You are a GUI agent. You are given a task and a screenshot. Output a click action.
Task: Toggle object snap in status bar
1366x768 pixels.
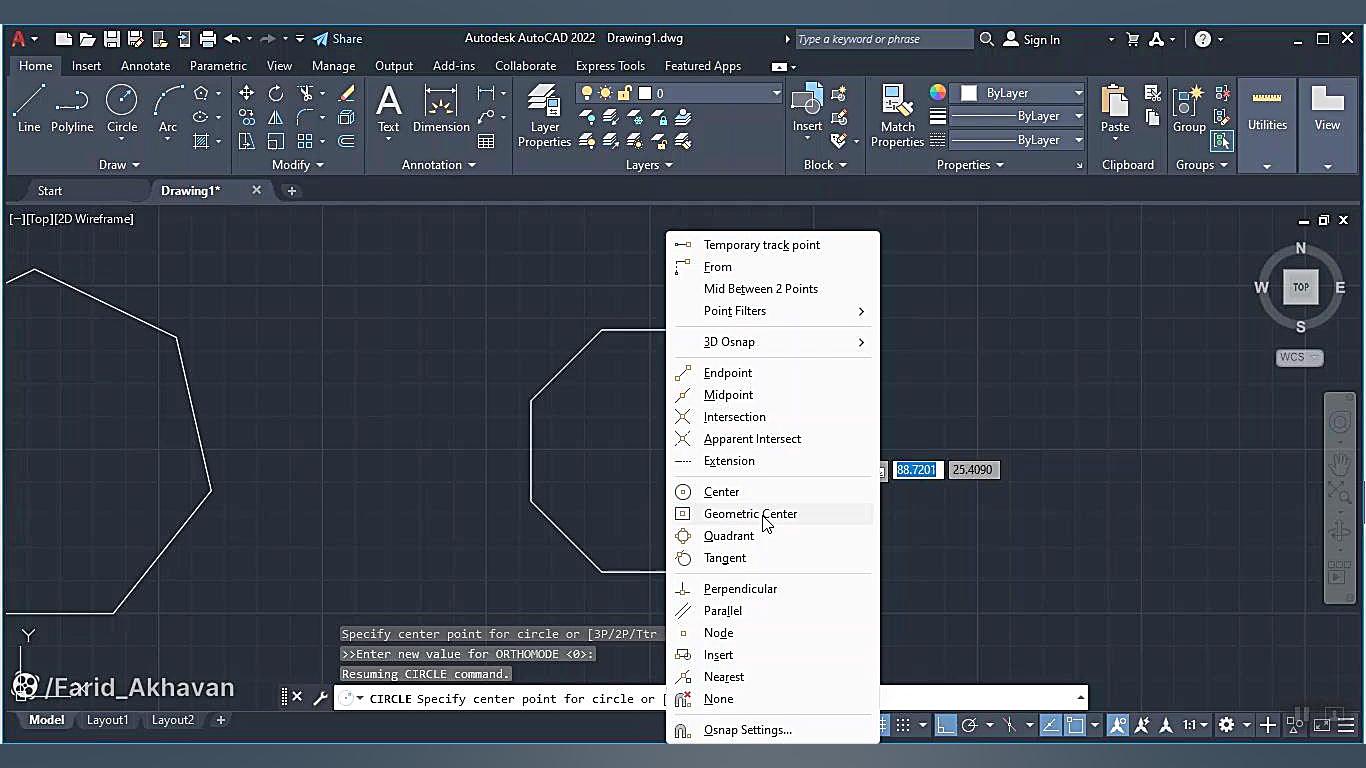point(1075,725)
